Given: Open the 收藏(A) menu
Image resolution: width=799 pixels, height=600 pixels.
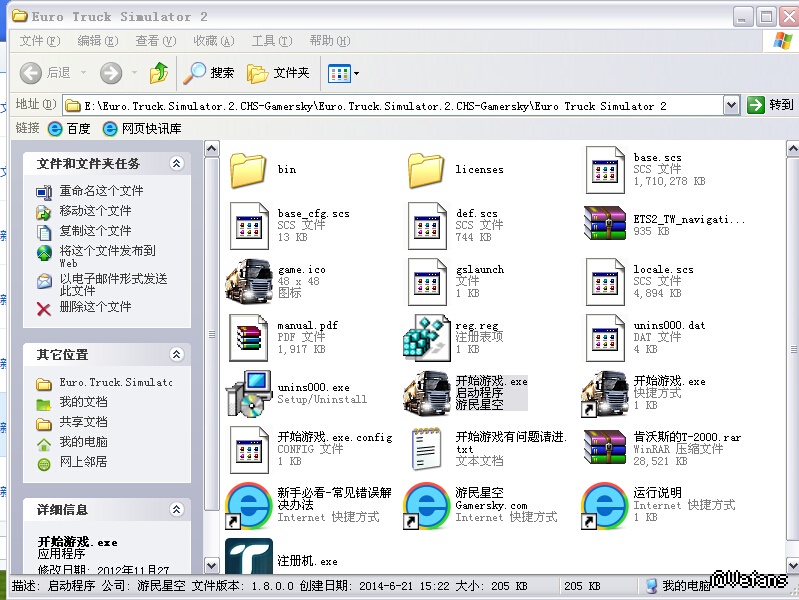Looking at the screenshot, I should tap(214, 41).
